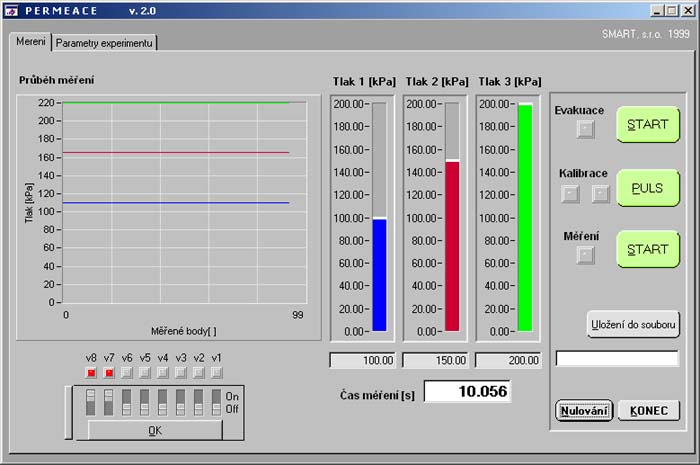Start evacuation with the Evakuace START button
Viewport: 700px width, 465px height.
click(648, 125)
